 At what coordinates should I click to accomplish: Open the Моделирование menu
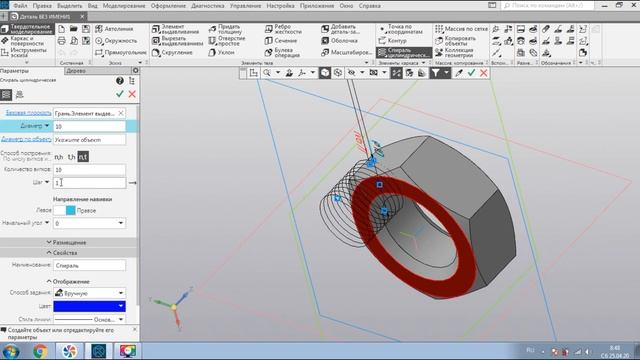(x=124, y=6)
